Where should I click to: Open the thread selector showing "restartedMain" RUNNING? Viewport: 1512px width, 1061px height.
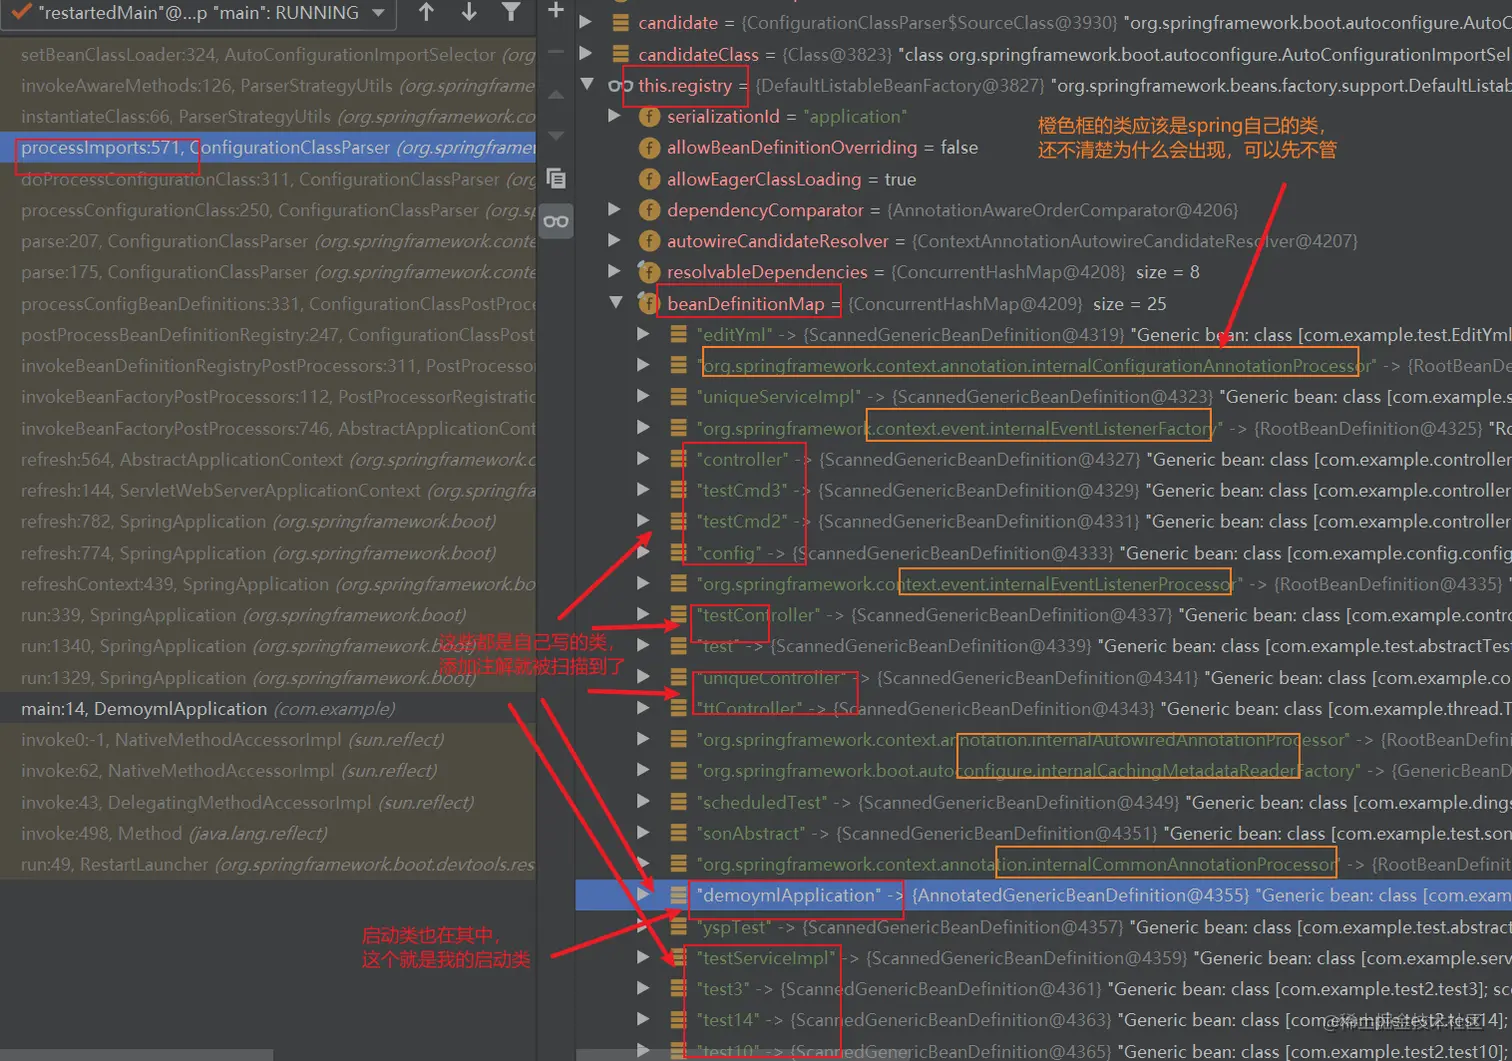click(x=198, y=13)
